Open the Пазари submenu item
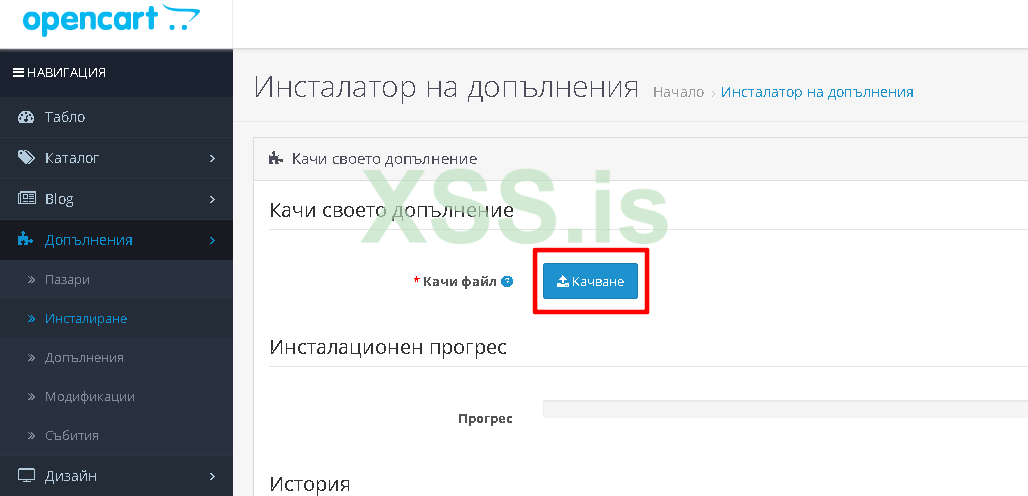1028x496 pixels. (116, 280)
